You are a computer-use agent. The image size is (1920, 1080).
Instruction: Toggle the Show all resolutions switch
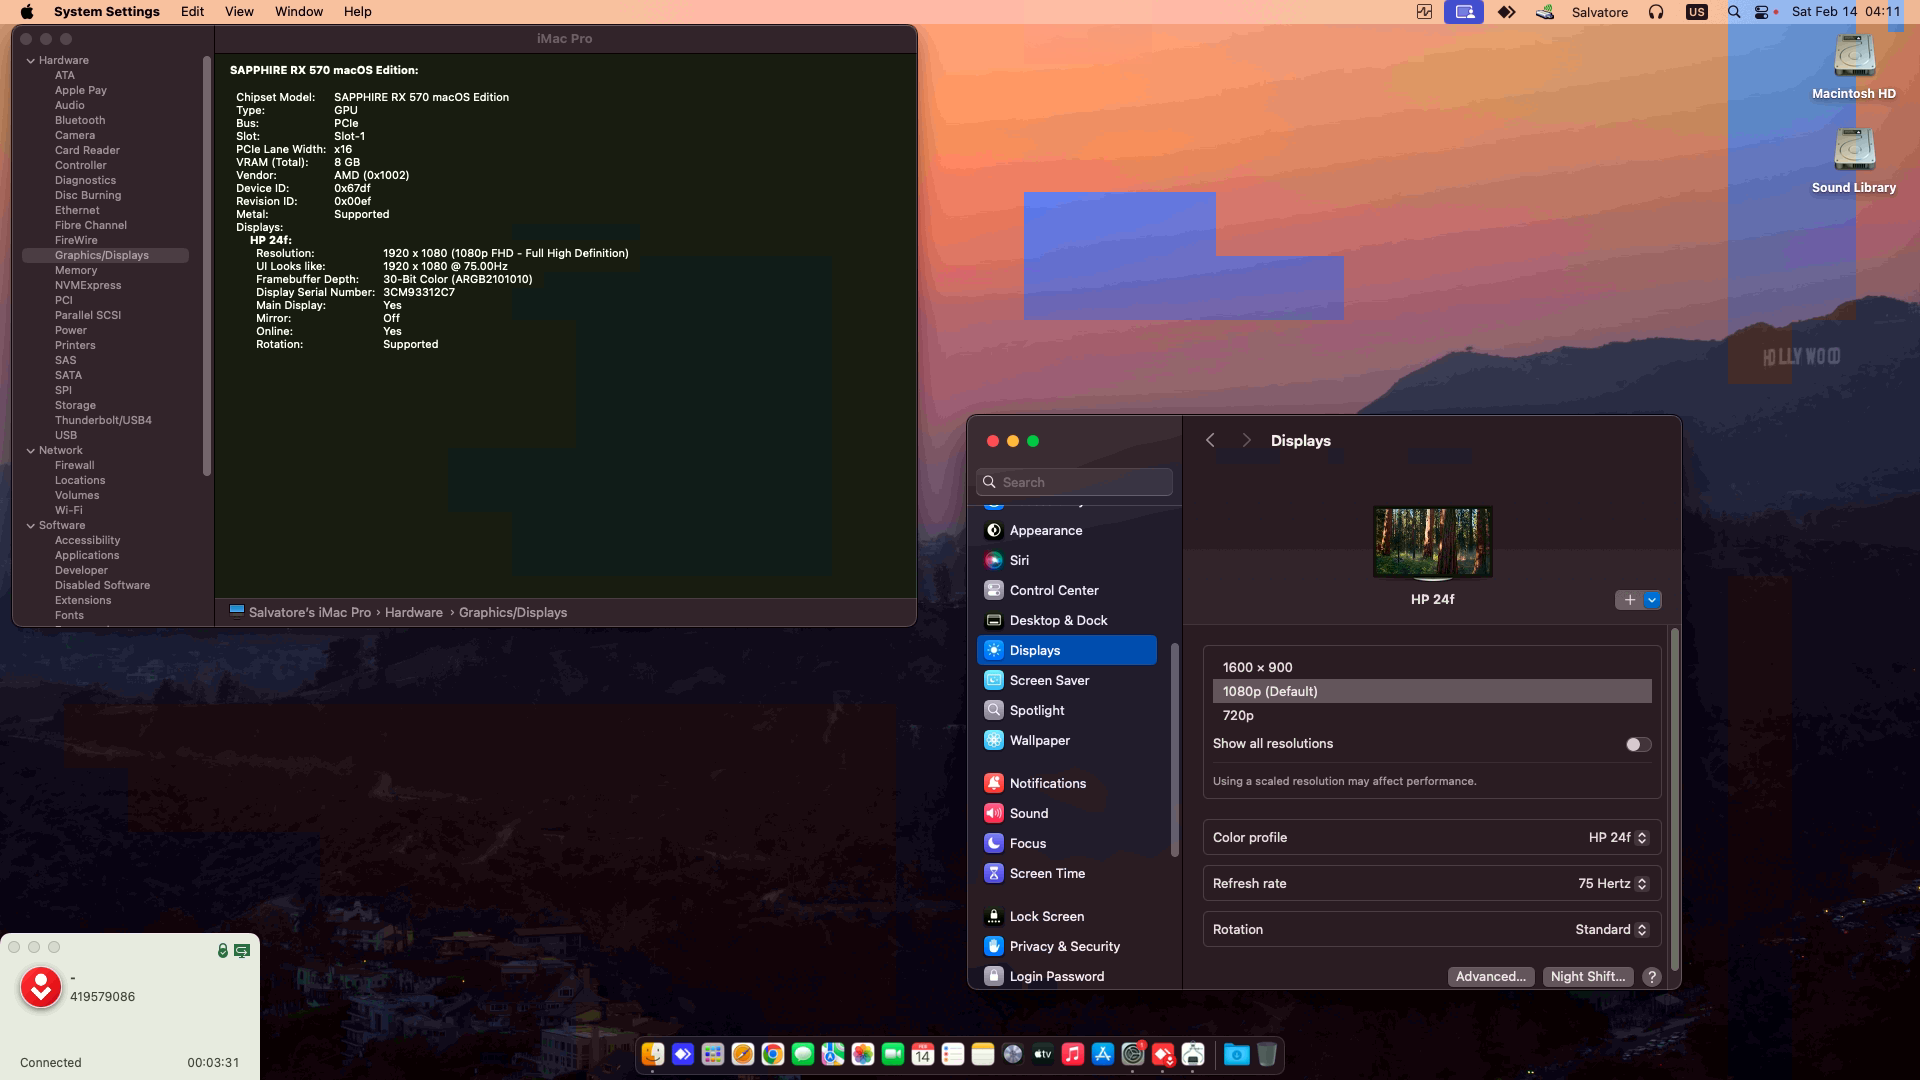pos(1638,744)
